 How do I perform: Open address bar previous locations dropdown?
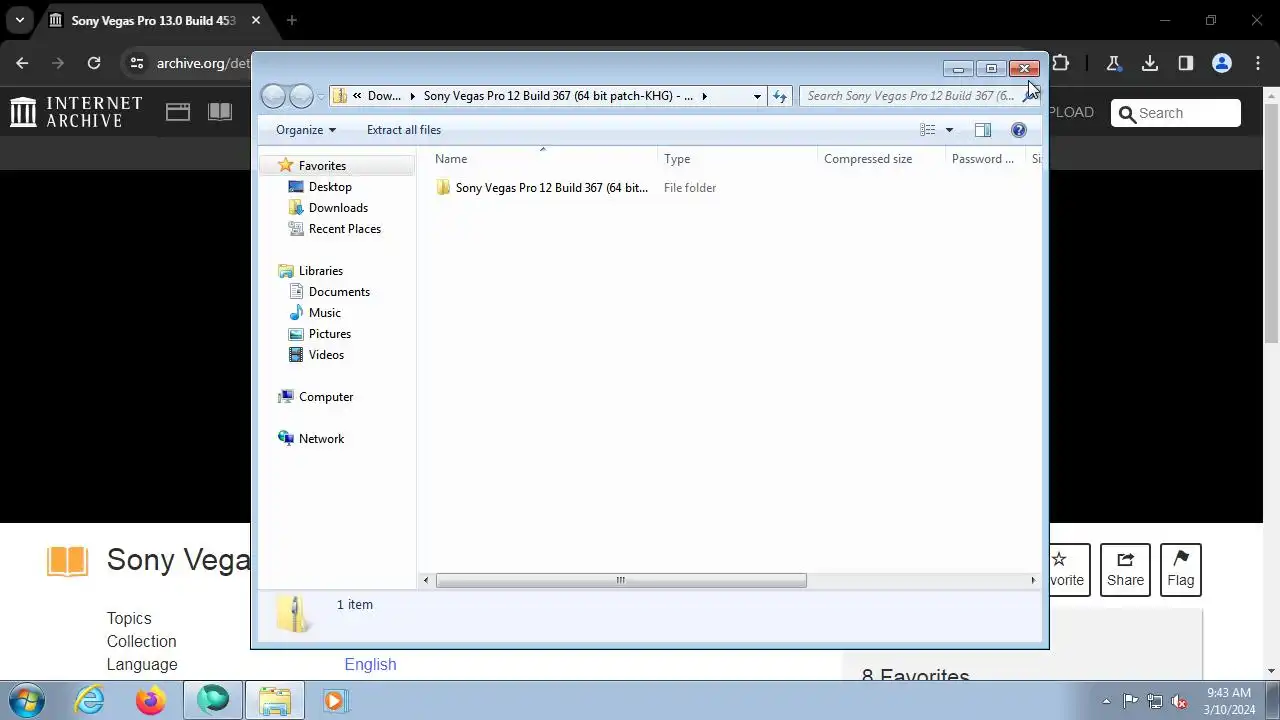757,96
